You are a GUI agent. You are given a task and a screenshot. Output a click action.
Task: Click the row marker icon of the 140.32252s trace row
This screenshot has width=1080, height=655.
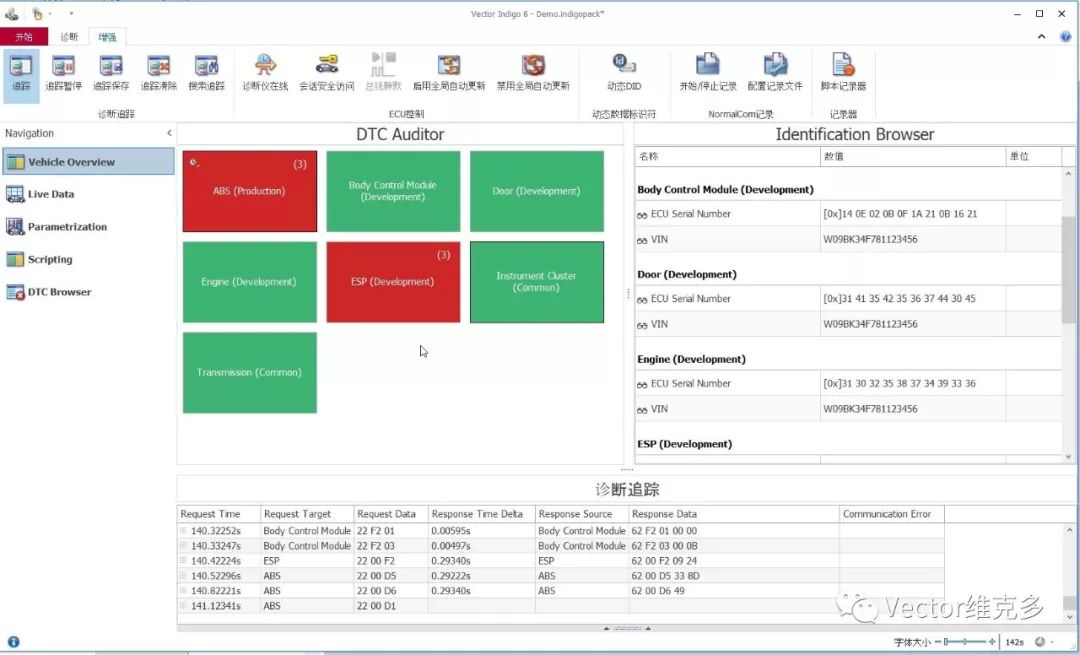[x=183, y=530]
